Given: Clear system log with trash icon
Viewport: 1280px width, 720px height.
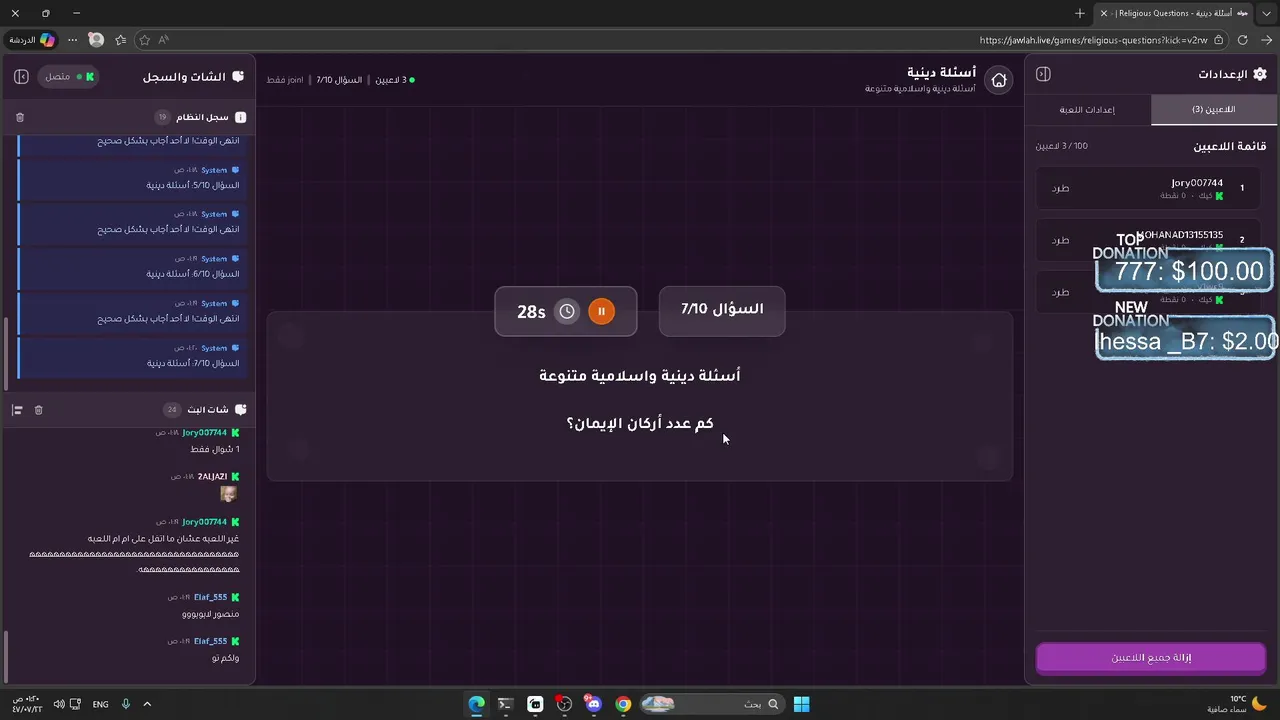Looking at the screenshot, I should pos(20,117).
